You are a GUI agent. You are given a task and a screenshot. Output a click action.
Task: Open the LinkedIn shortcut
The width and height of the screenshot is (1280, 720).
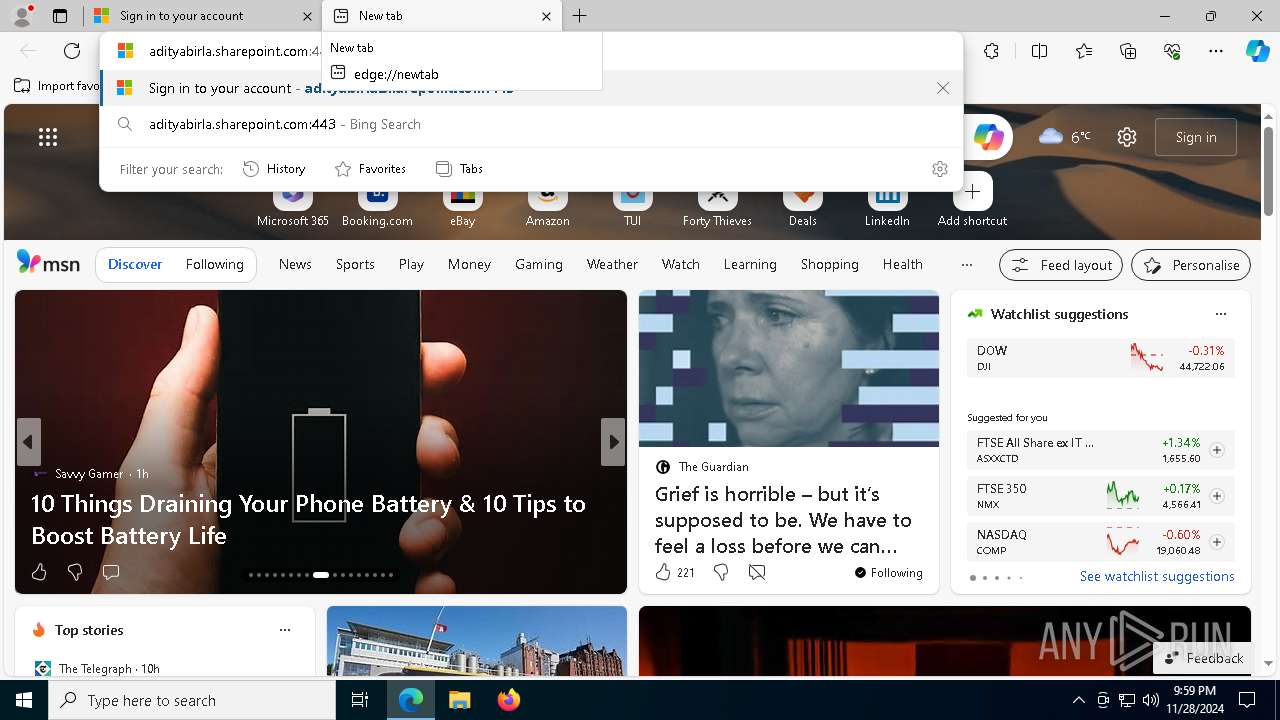tap(887, 206)
